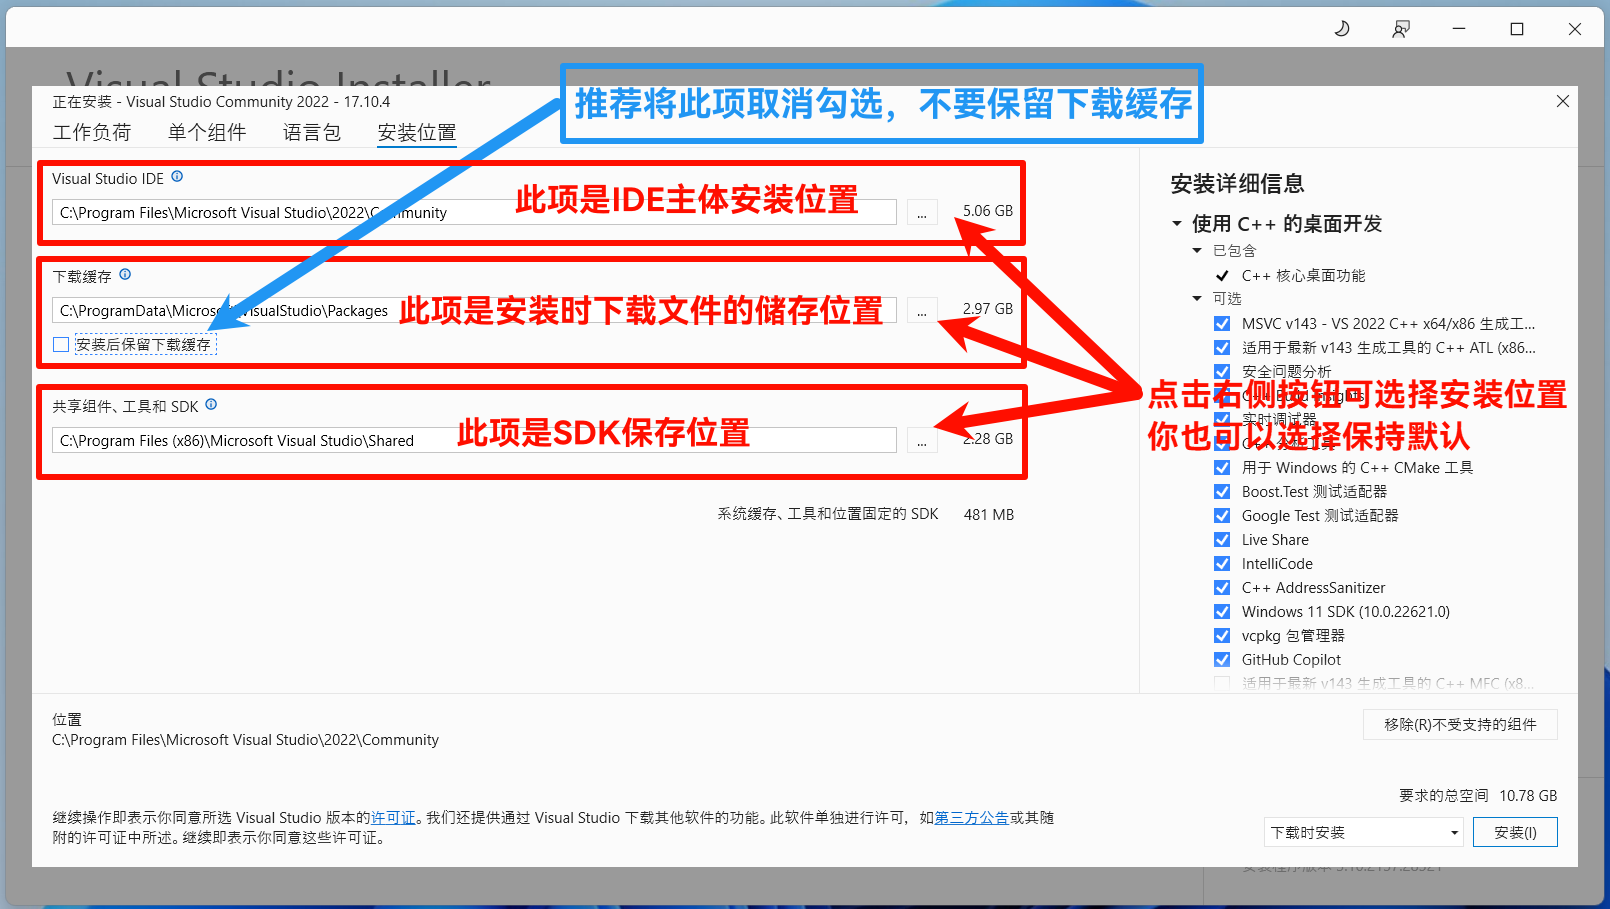This screenshot has height=909, width=1610.
Task: Click the C++ 核心桌面功能 item
Action: pos(1303,276)
